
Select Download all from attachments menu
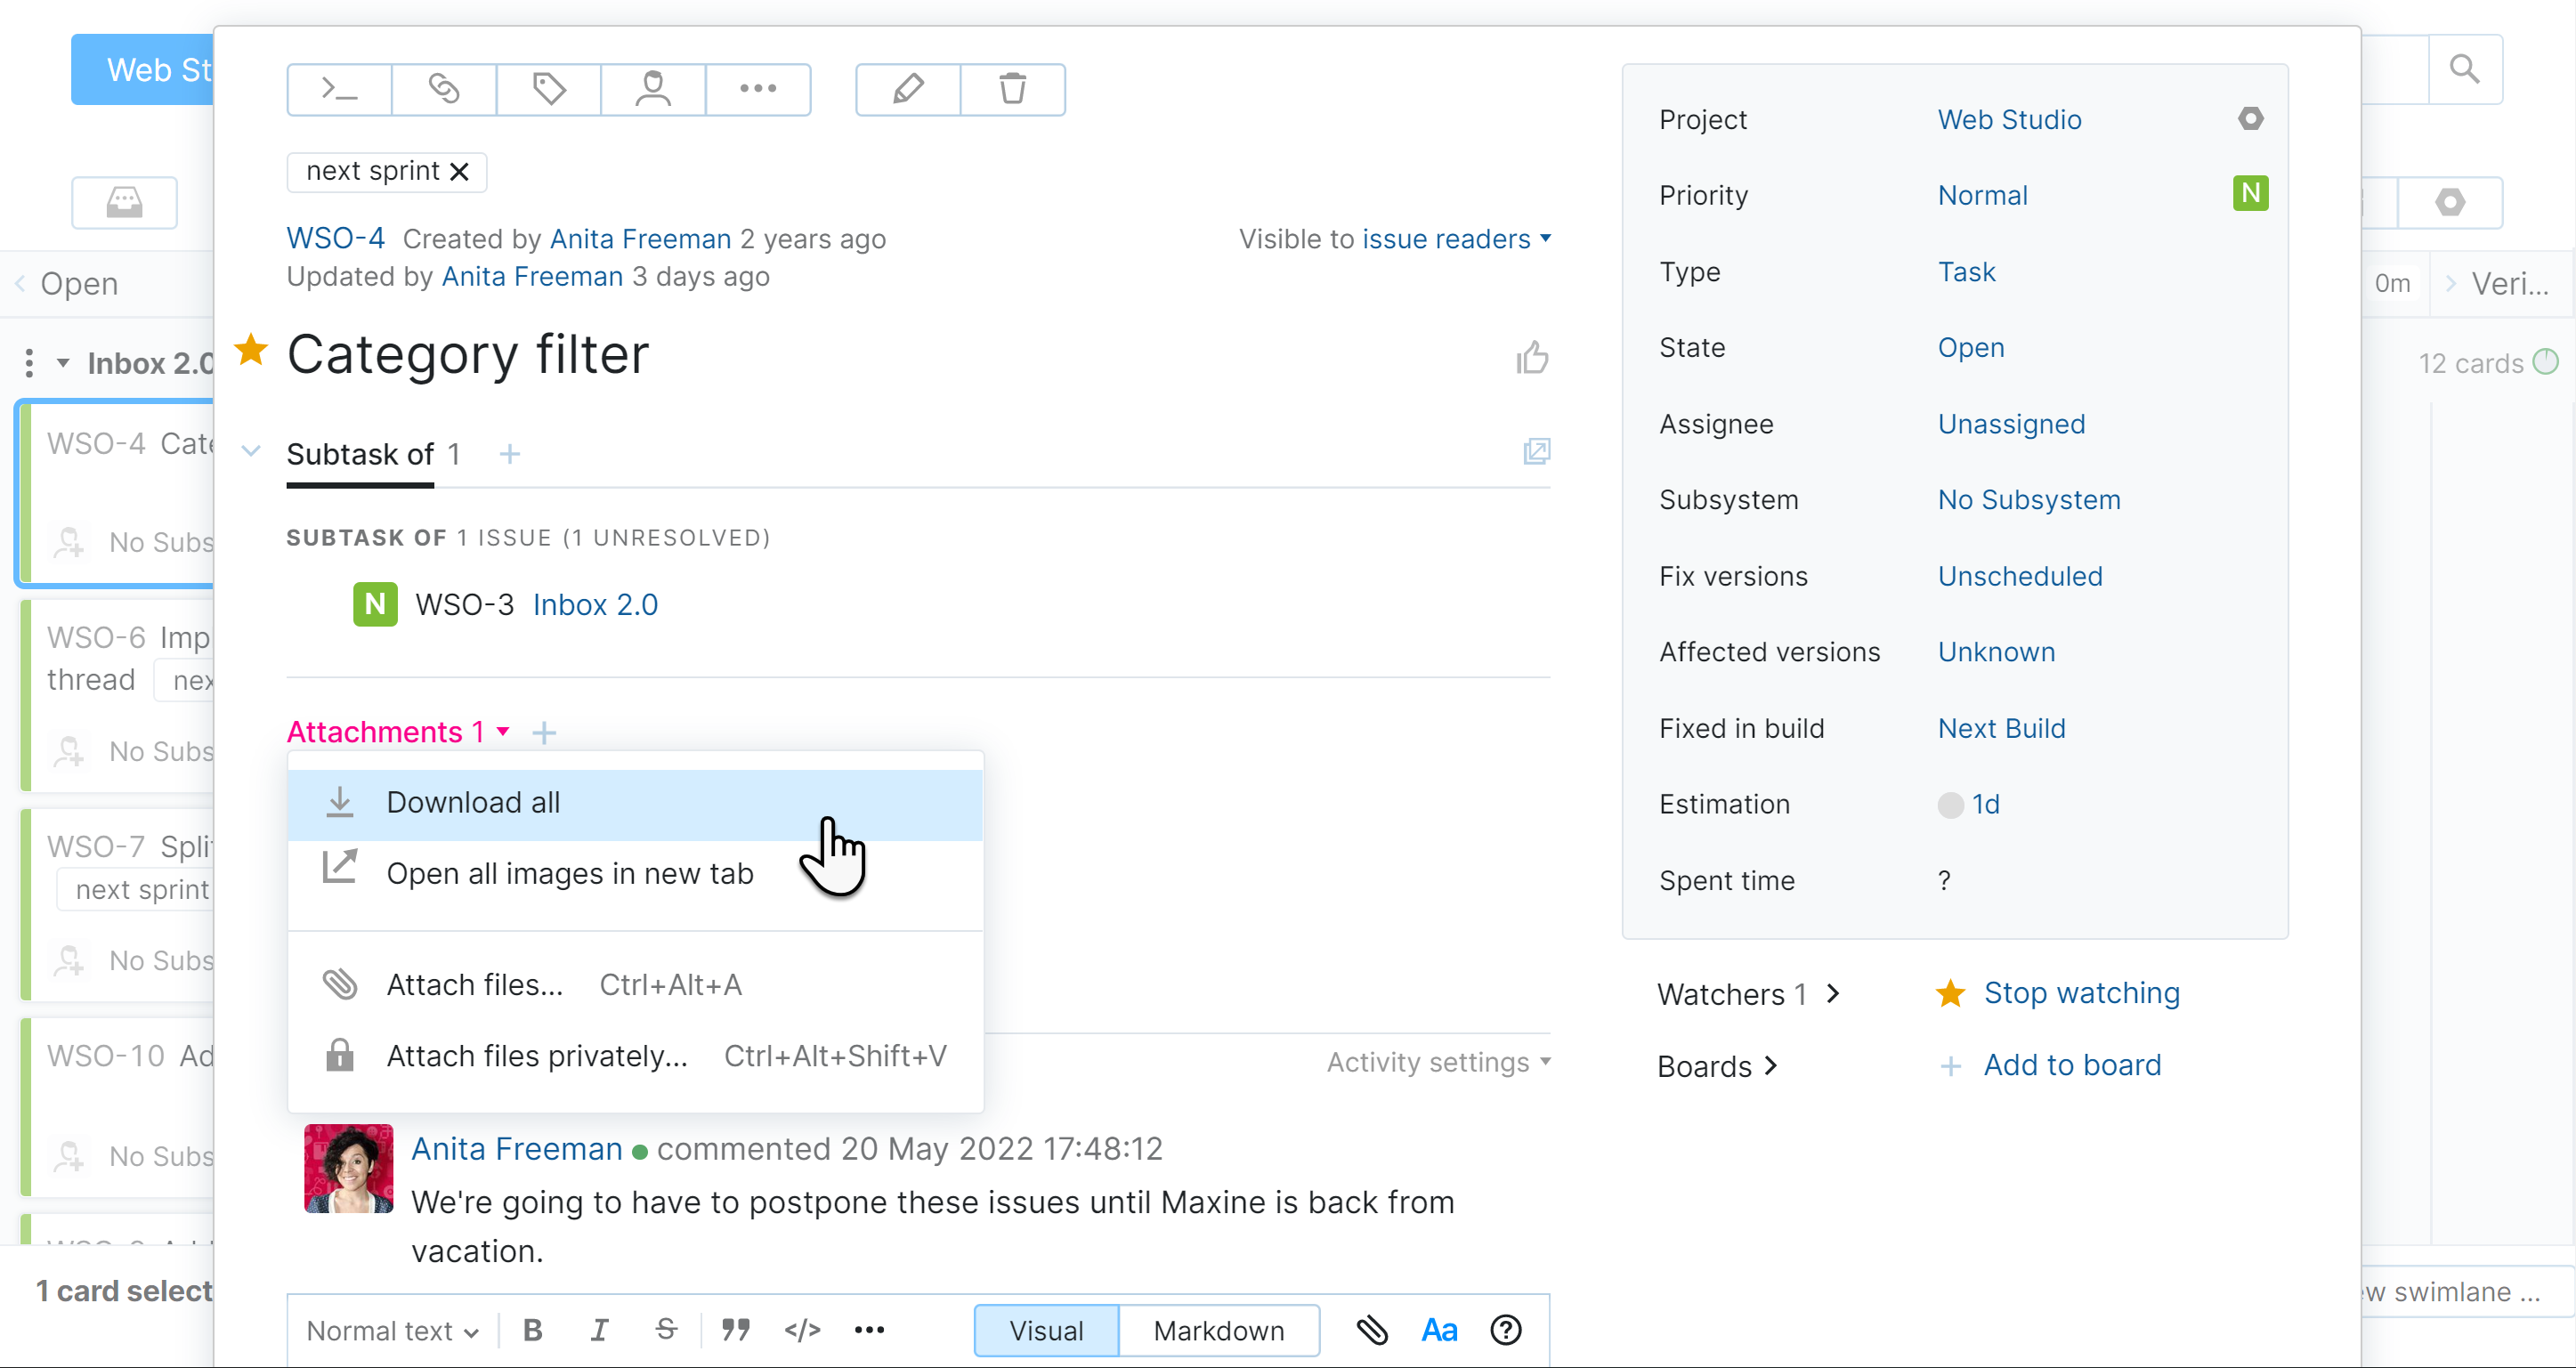tap(473, 802)
